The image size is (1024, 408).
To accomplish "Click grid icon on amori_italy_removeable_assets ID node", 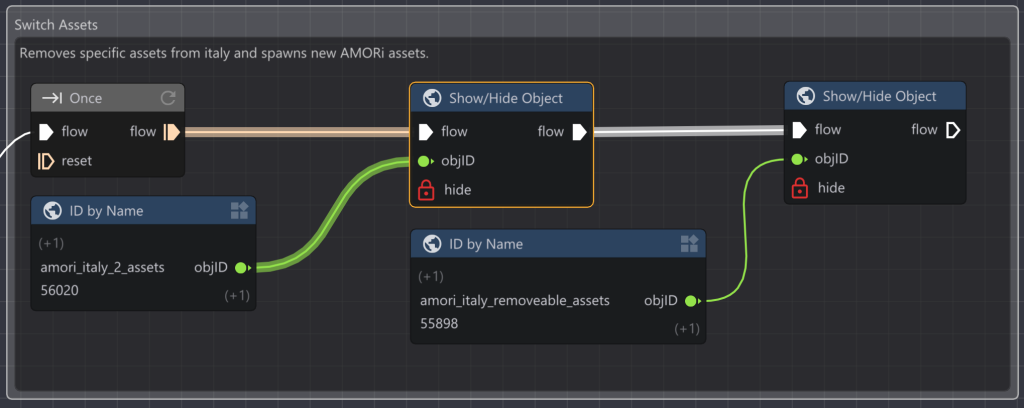I will coord(689,244).
